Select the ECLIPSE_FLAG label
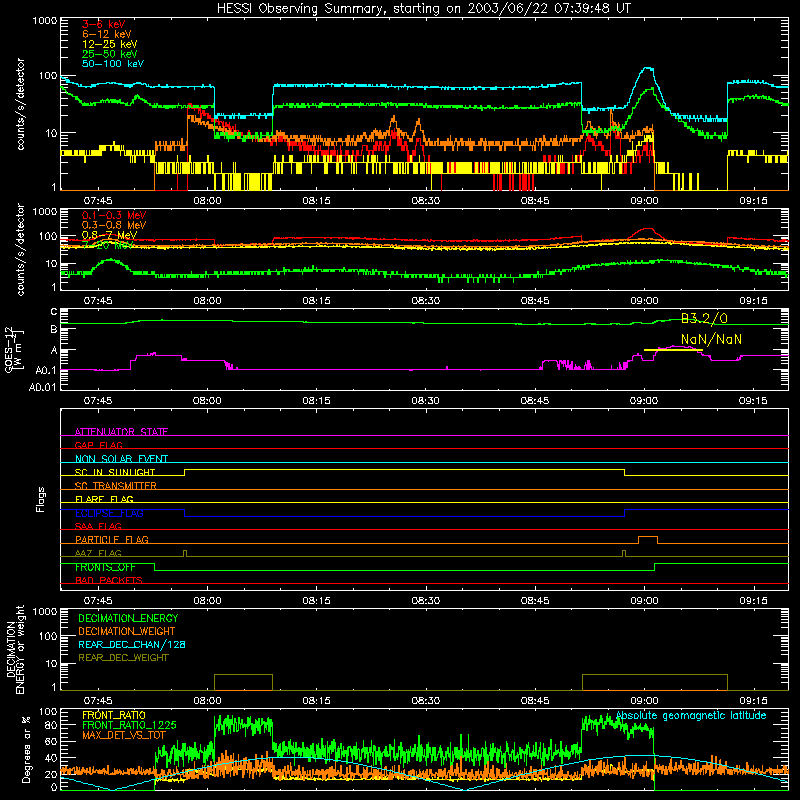 pos(109,513)
